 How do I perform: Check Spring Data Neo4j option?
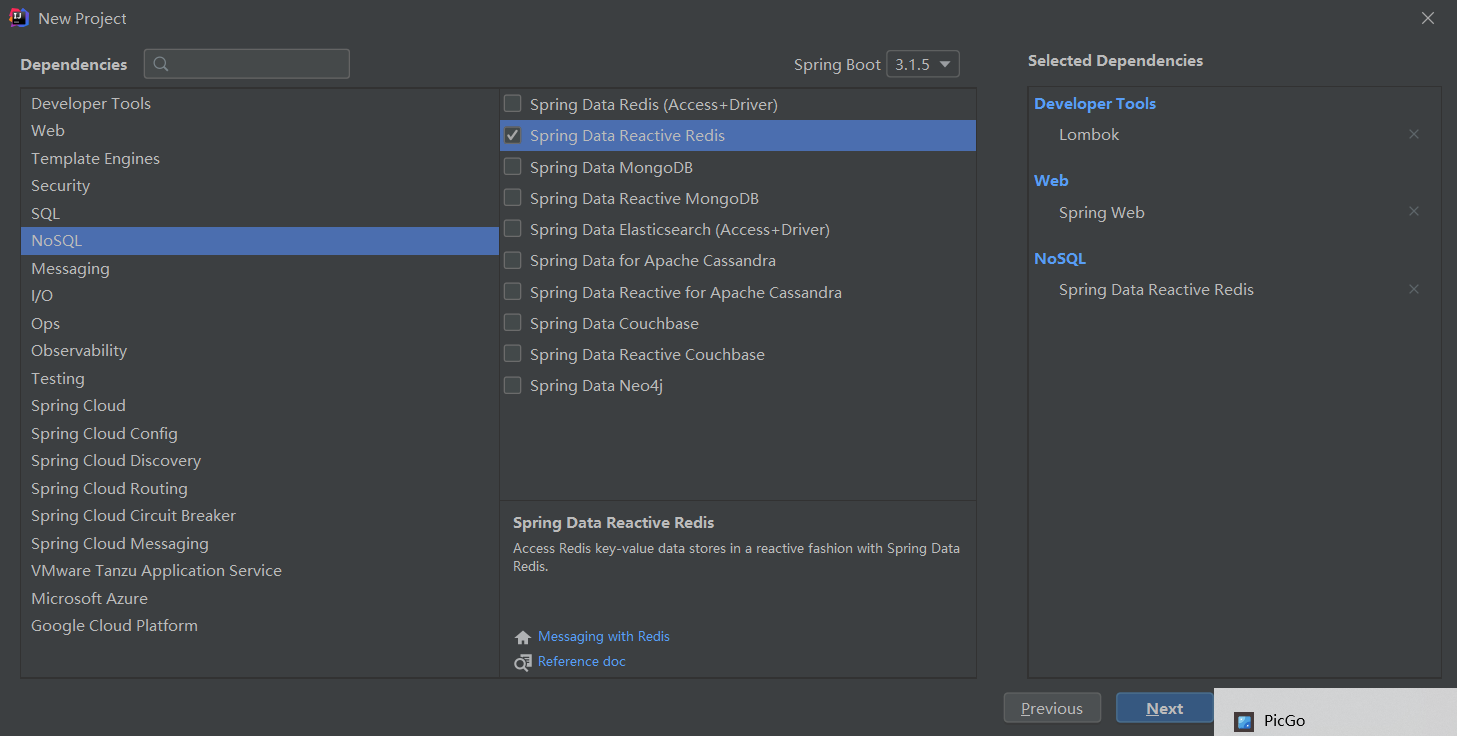point(513,385)
